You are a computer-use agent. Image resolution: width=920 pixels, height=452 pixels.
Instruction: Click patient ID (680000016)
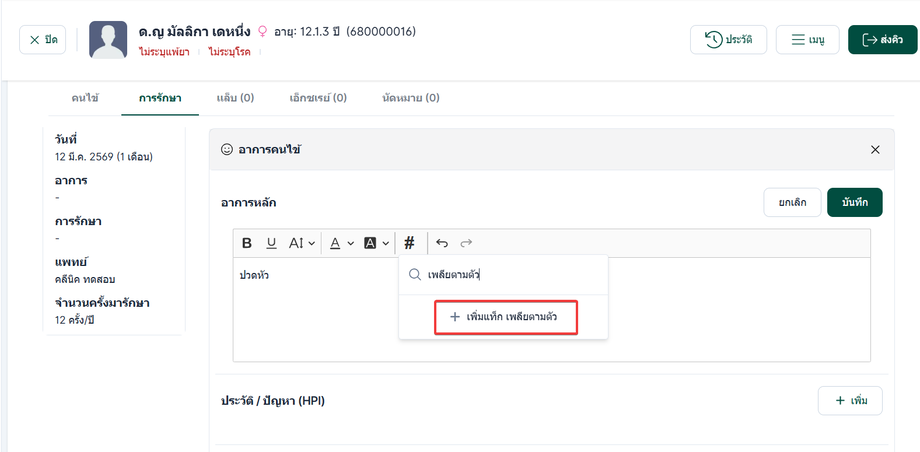pyautogui.click(x=381, y=31)
